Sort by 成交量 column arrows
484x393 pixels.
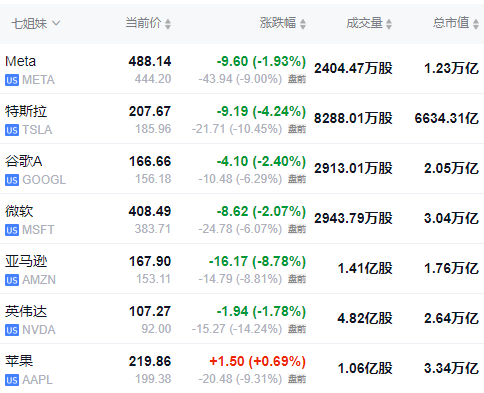coord(389,24)
